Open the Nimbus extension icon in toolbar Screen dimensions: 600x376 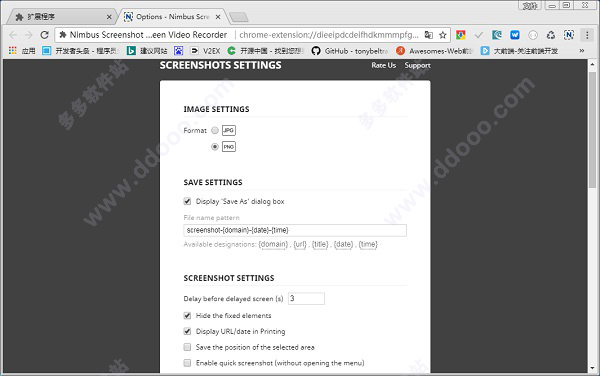pos(569,35)
